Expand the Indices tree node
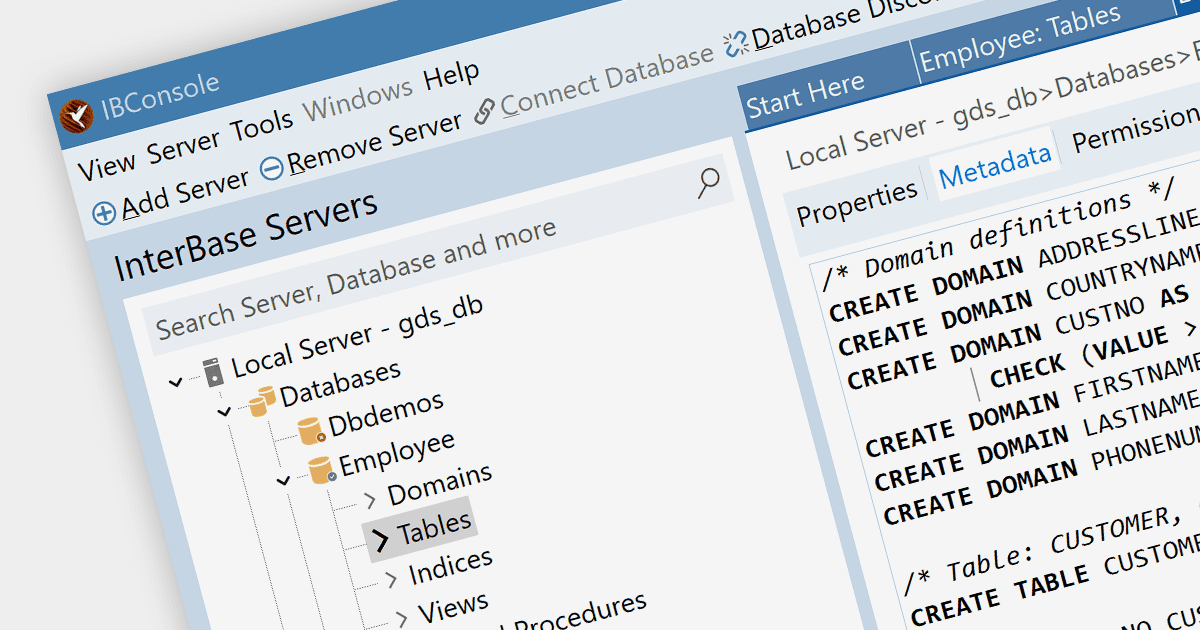 [x=391, y=578]
